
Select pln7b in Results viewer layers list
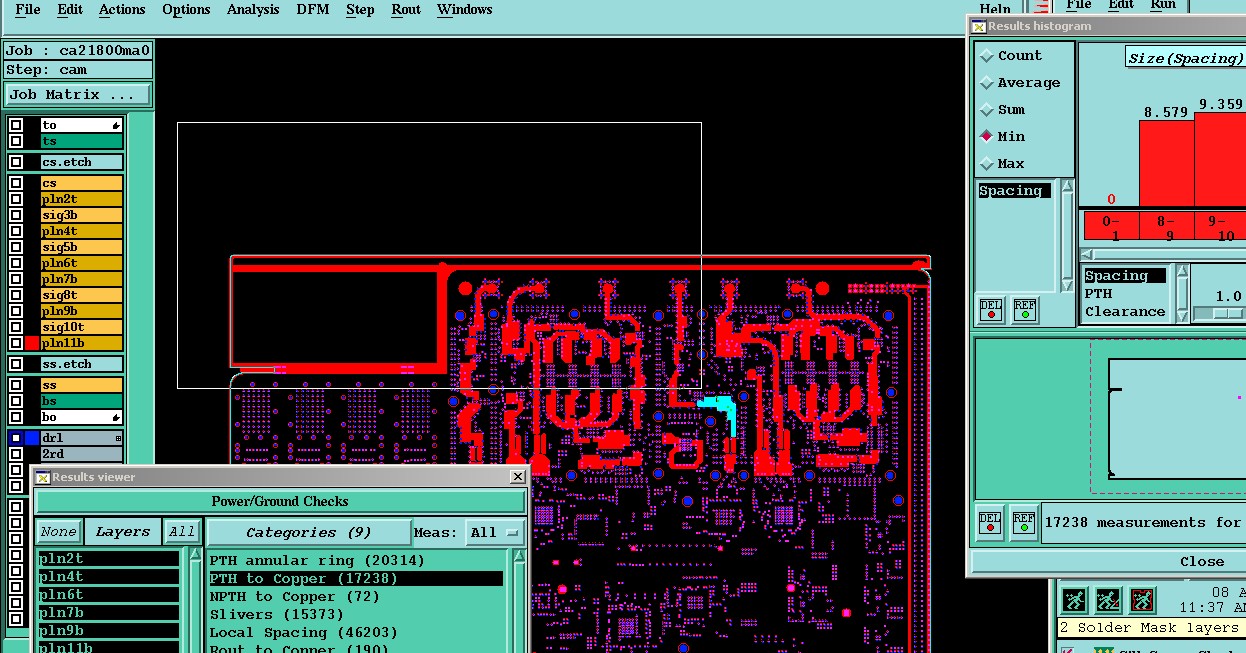[109, 613]
